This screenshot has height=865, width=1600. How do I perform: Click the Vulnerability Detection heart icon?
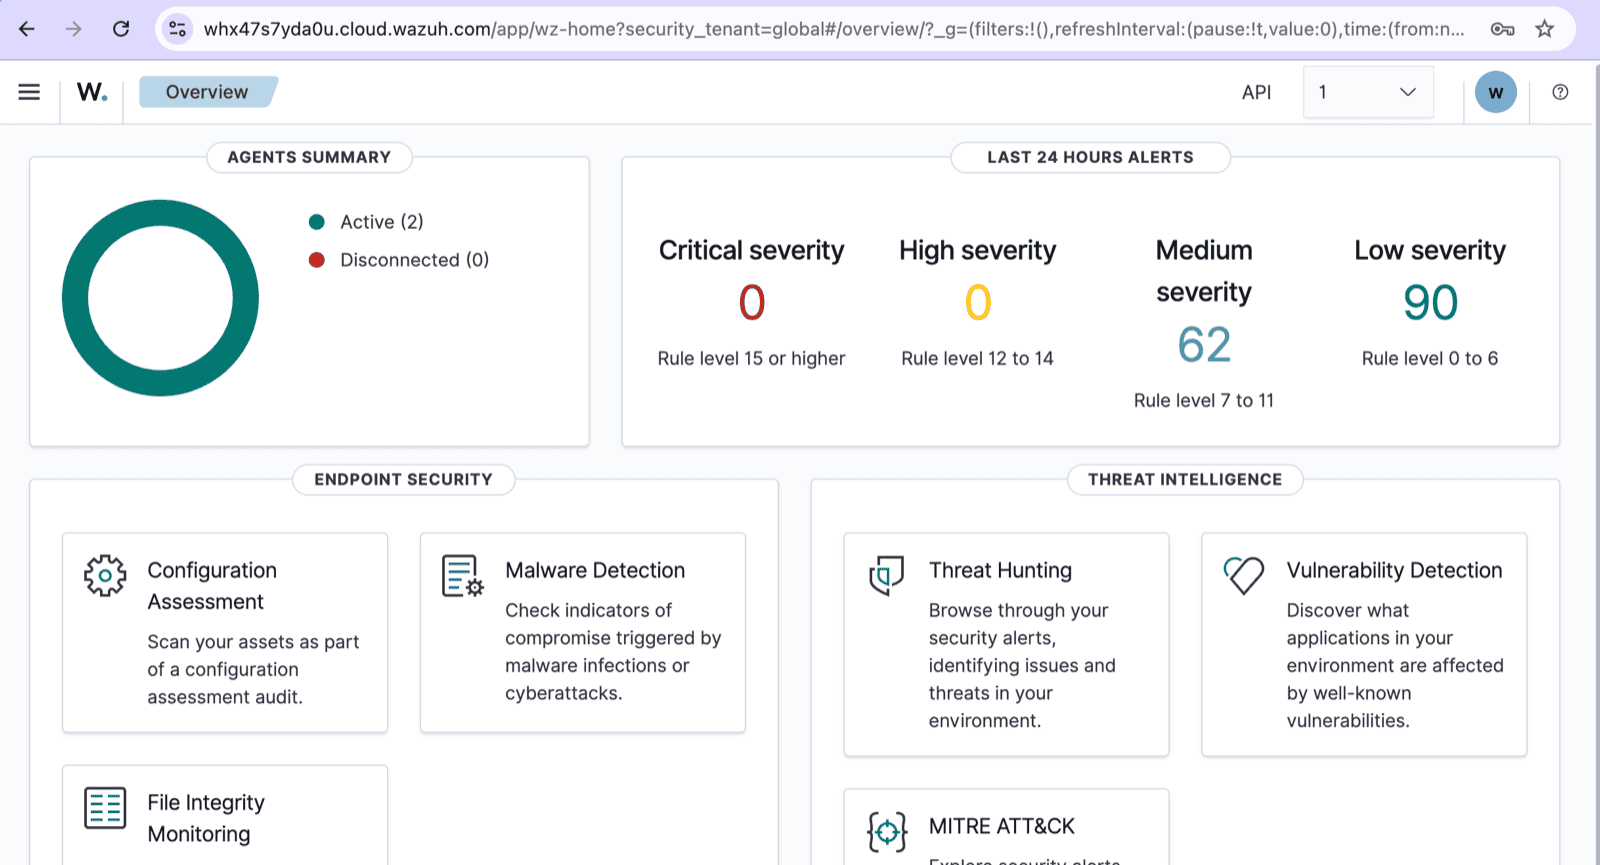1244,575
